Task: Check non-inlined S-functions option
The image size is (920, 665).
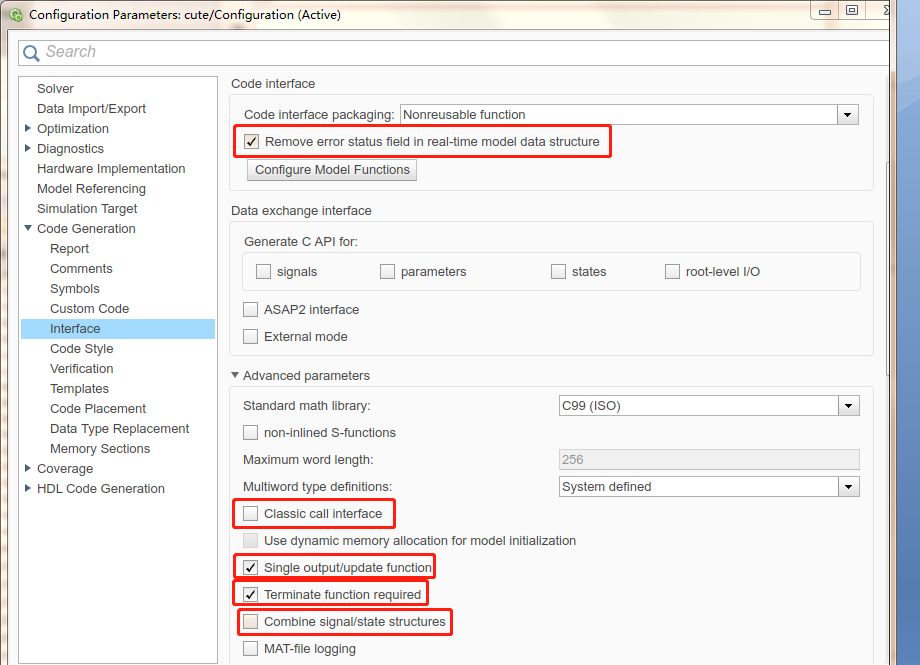Action: (x=251, y=433)
